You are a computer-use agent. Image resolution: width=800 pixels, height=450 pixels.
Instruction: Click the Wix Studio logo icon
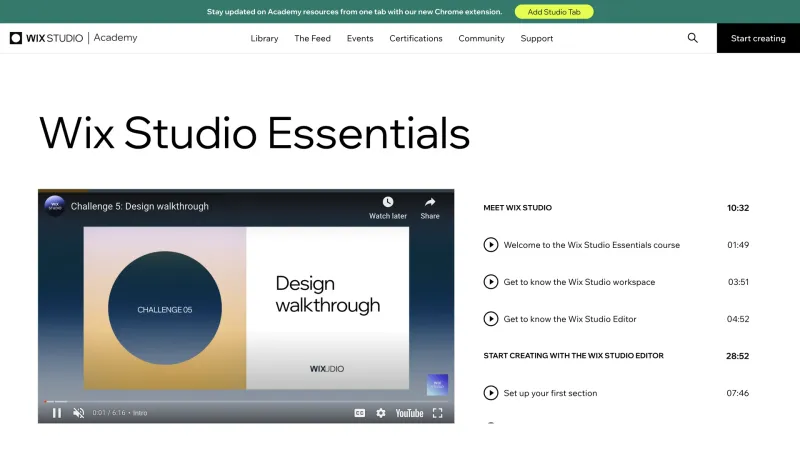coord(16,38)
